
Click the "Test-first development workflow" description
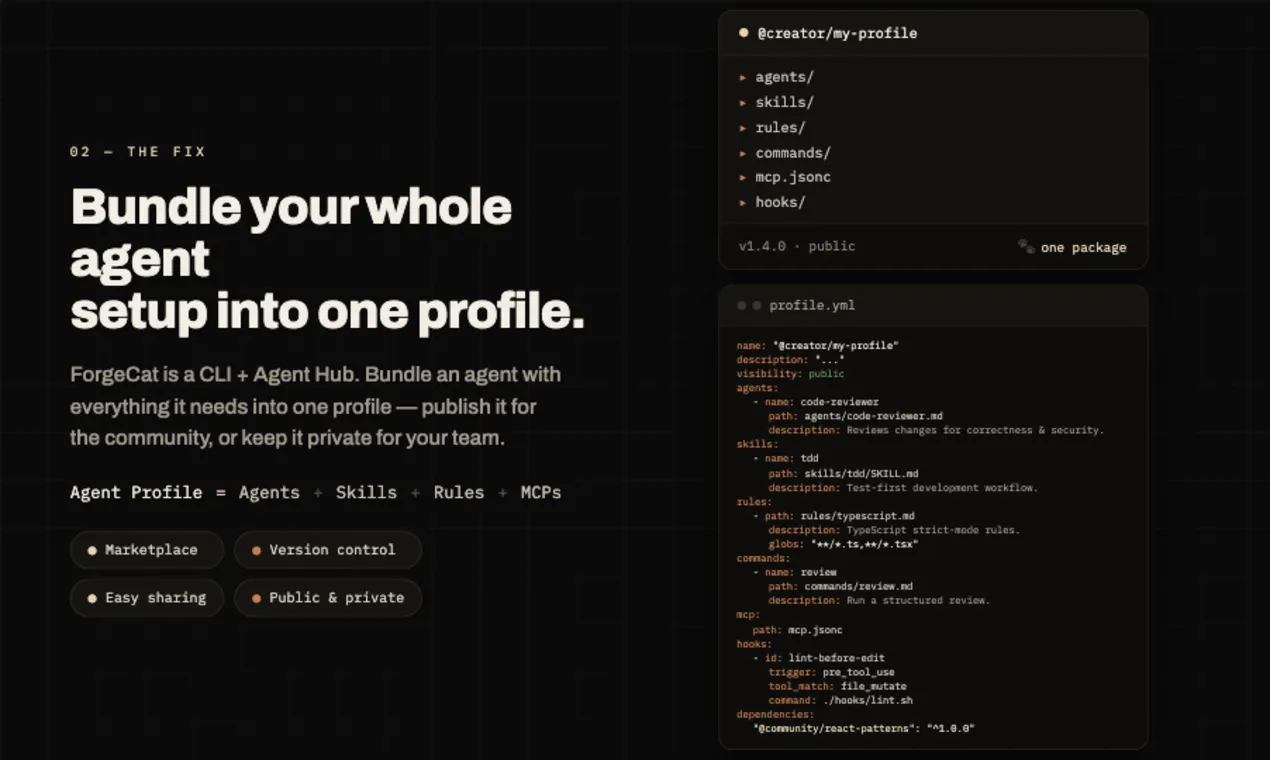click(942, 488)
